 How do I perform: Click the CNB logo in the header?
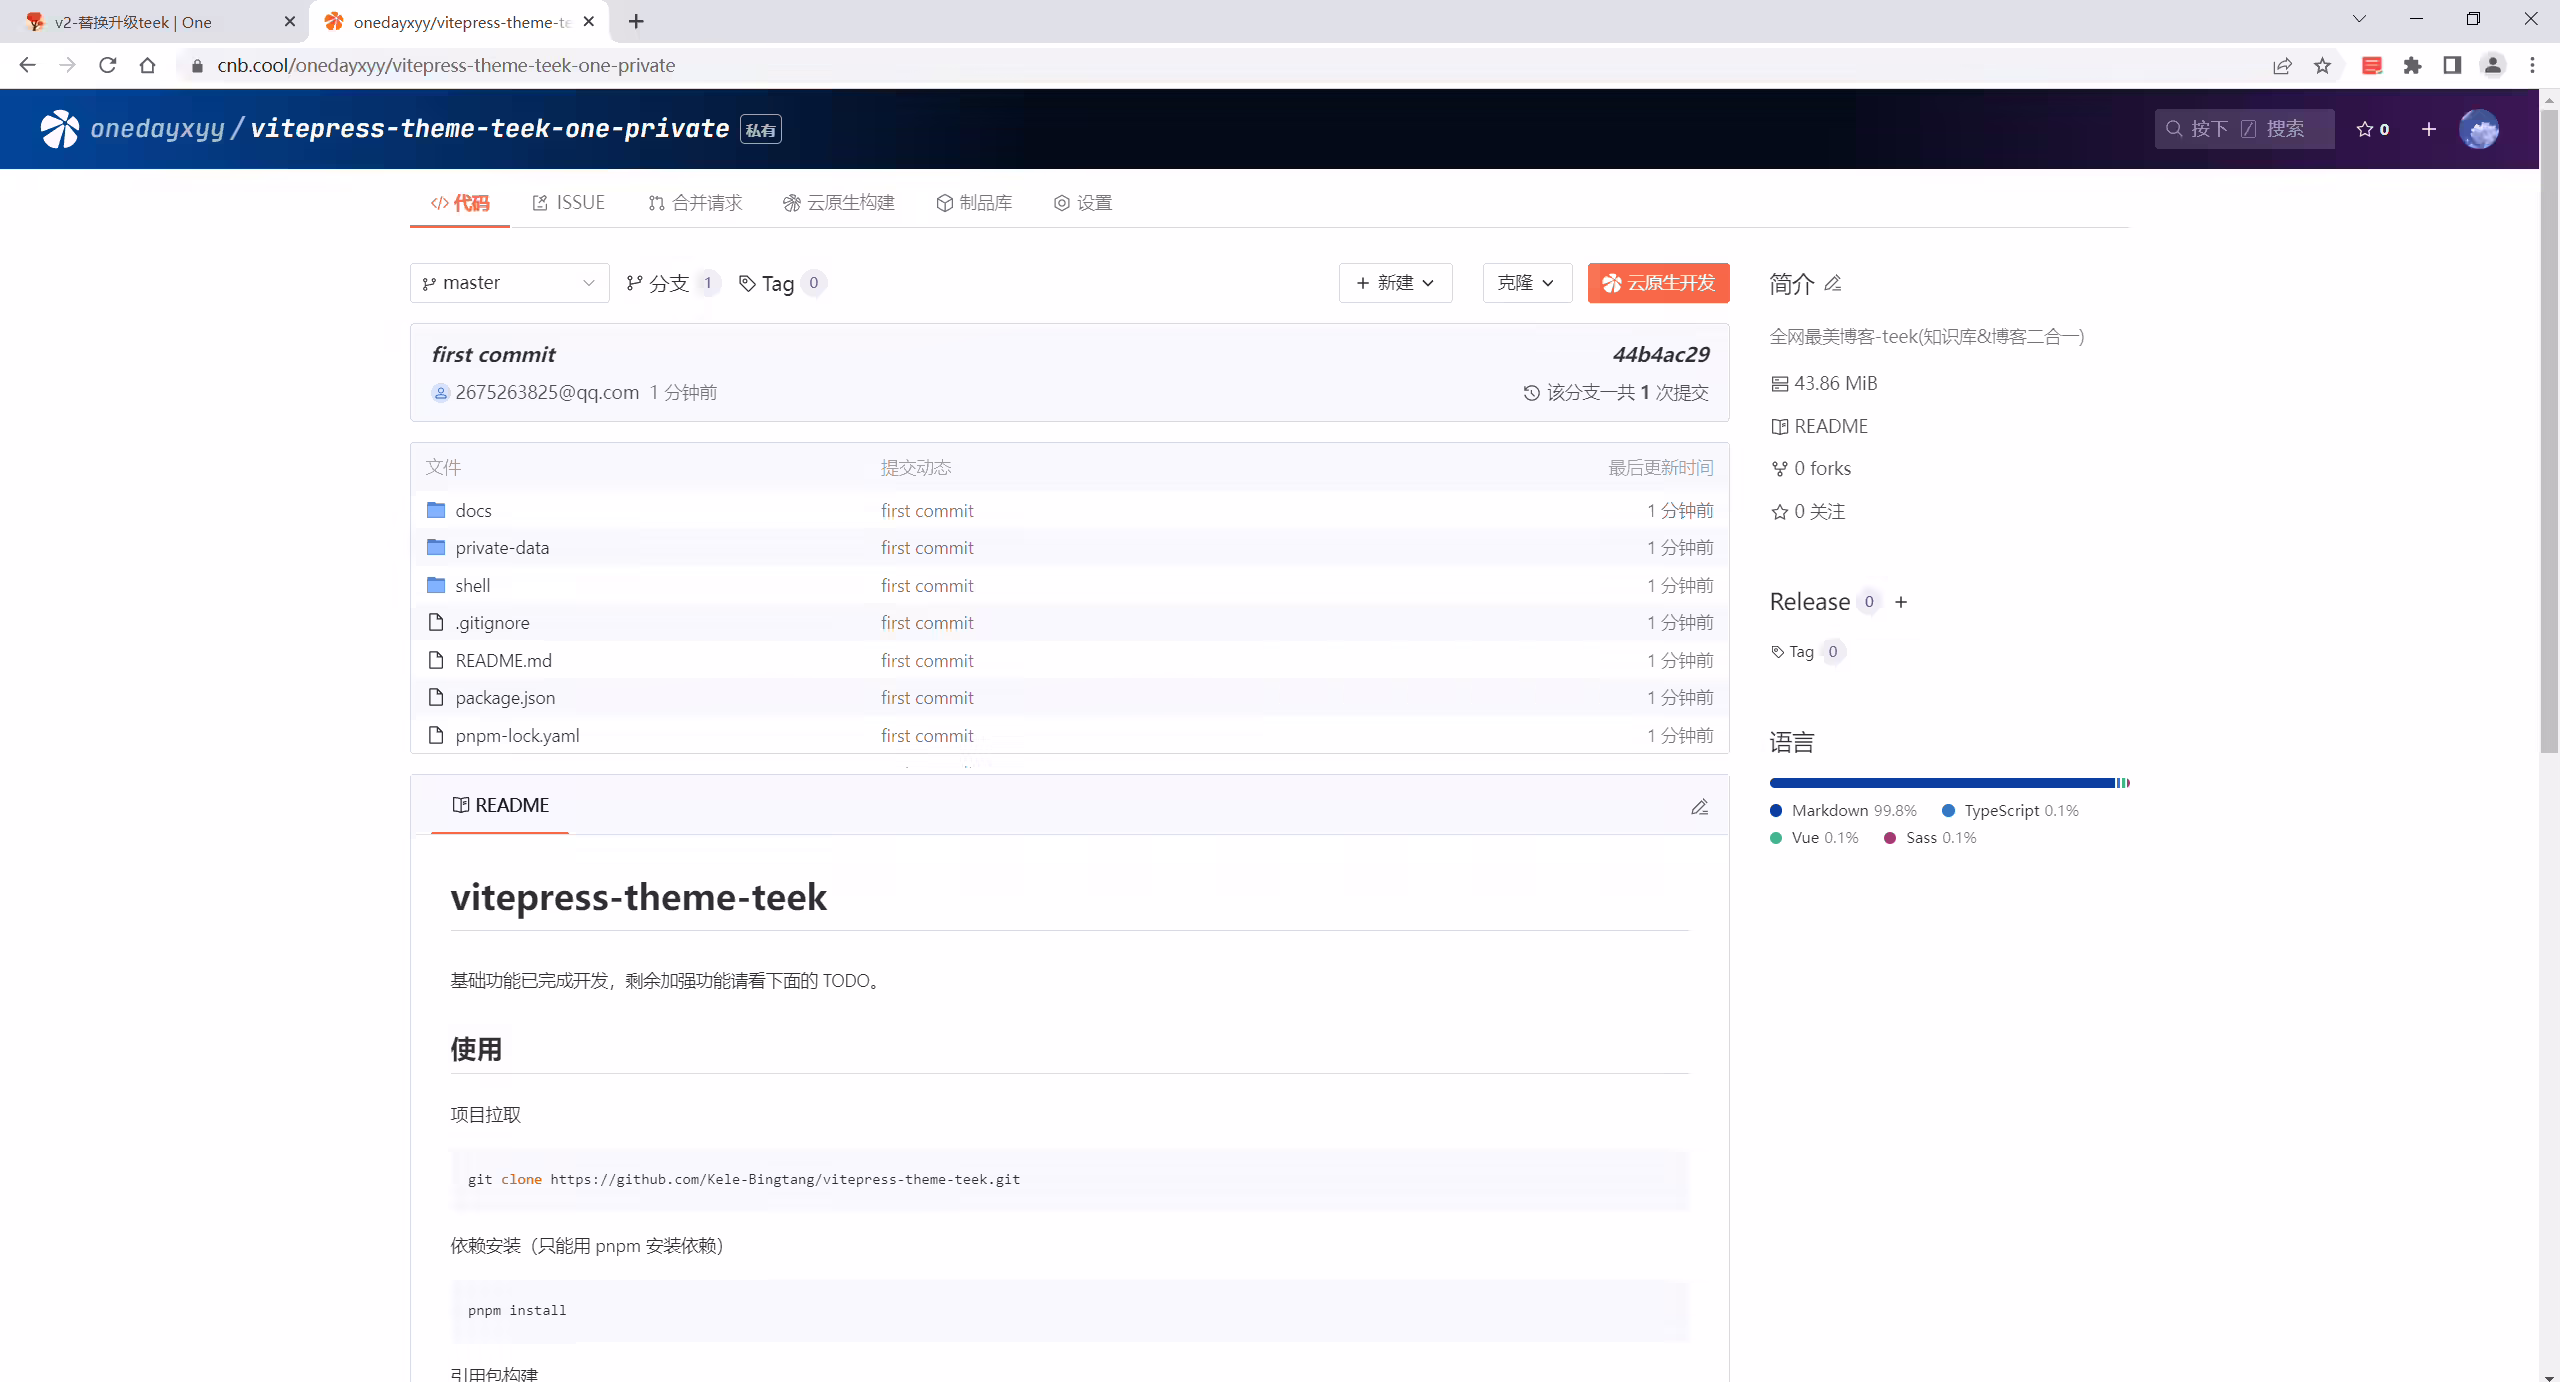[x=60, y=129]
